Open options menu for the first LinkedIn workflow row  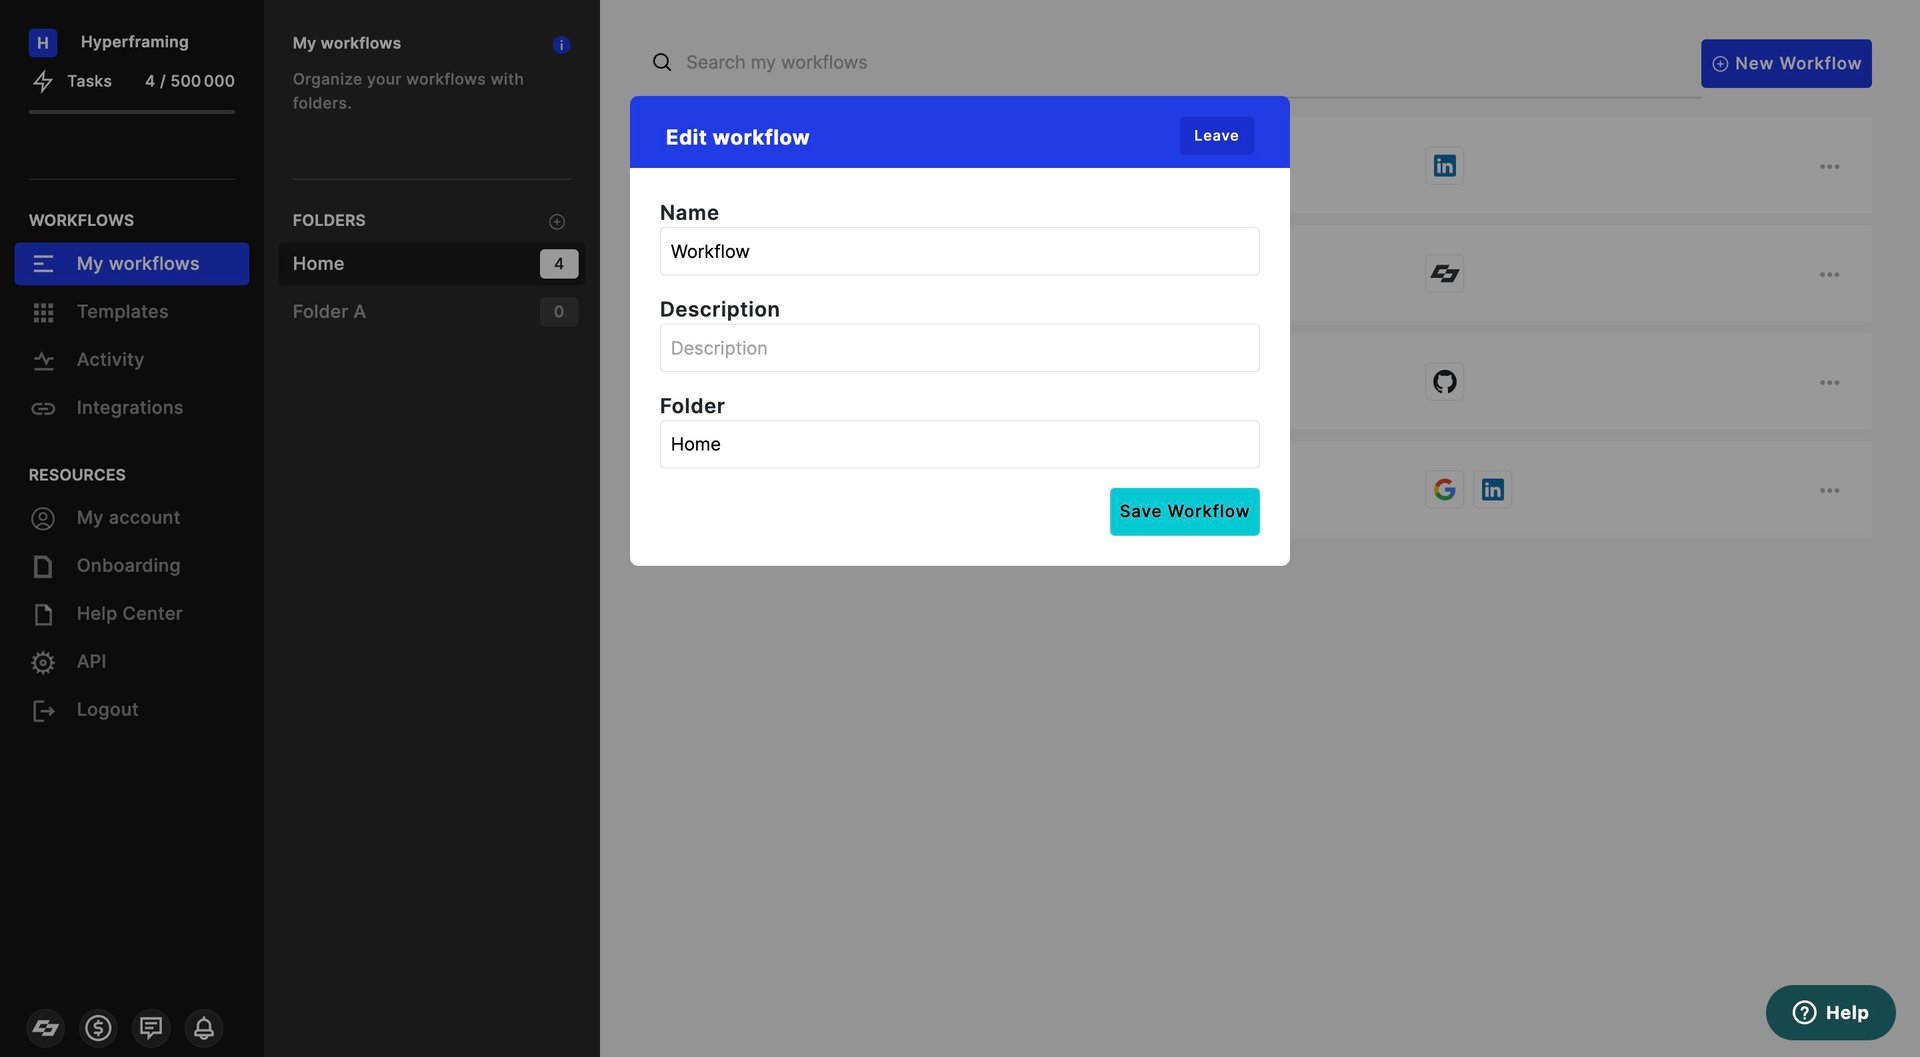click(x=1829, y=166)
